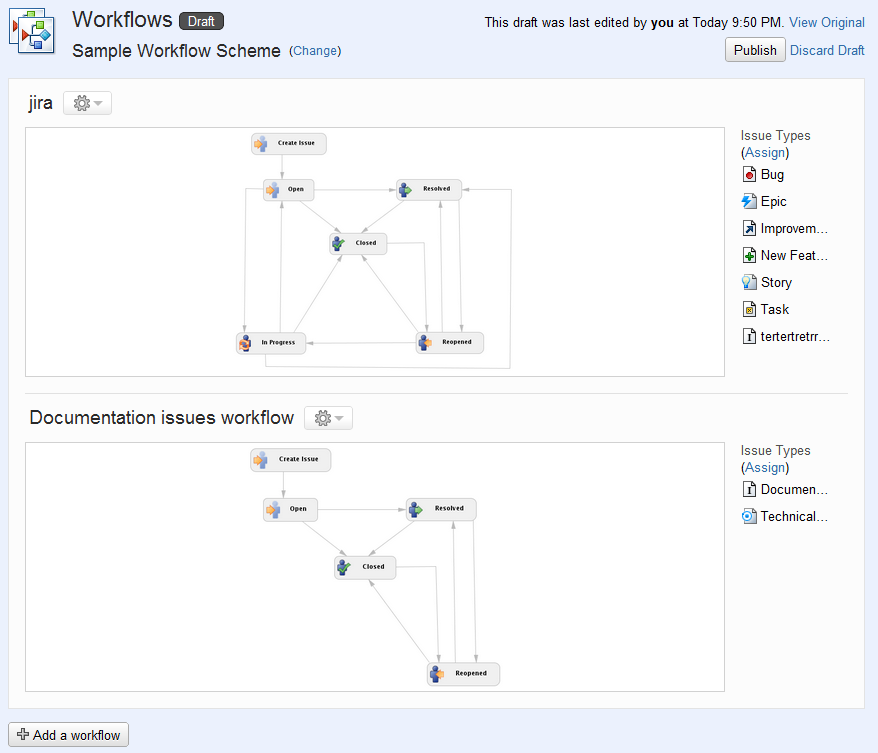Select the Improvem... issue type label
This screenshot has height=753, width=878.
(794, 228)
